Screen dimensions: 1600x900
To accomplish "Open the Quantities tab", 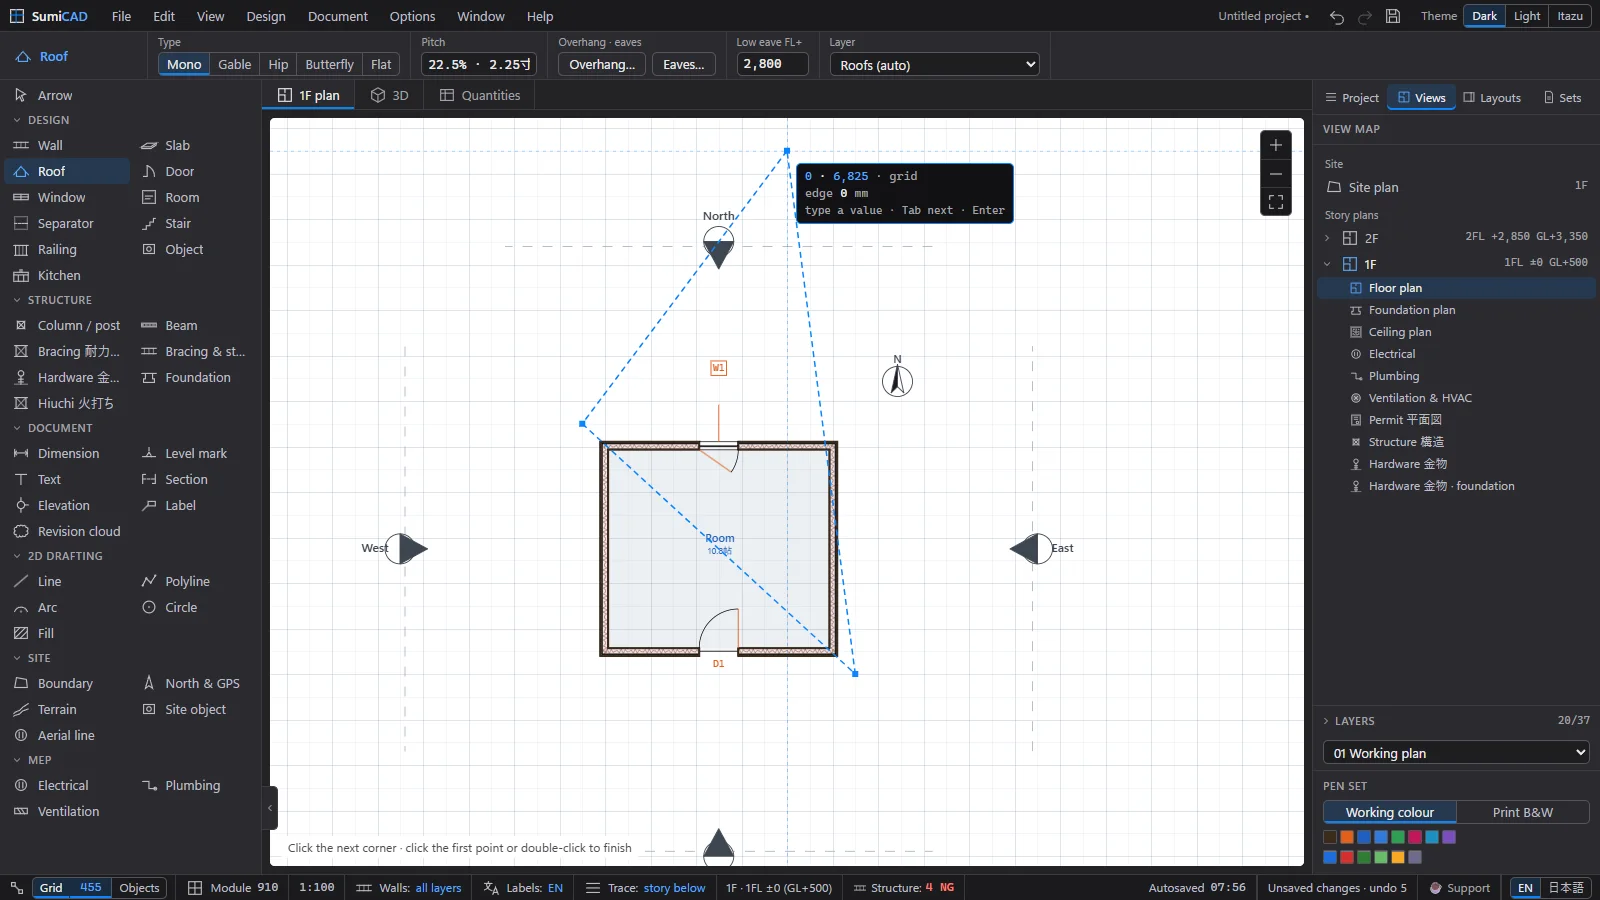I will pyautogui.click(x=480, y=95).
